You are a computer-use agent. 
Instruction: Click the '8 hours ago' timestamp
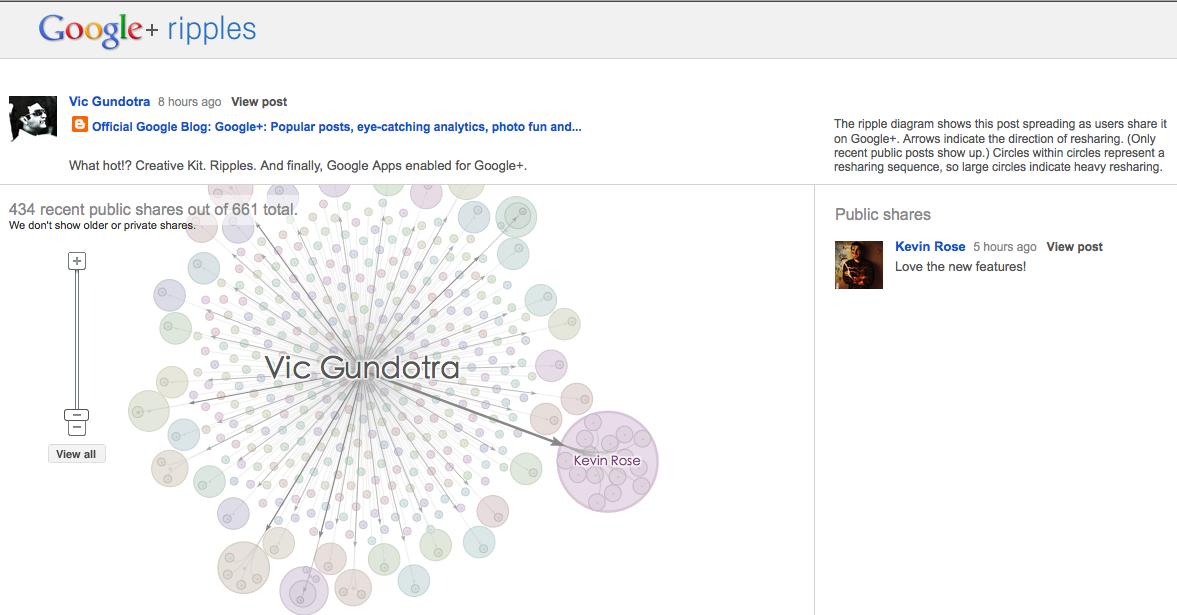189,101
